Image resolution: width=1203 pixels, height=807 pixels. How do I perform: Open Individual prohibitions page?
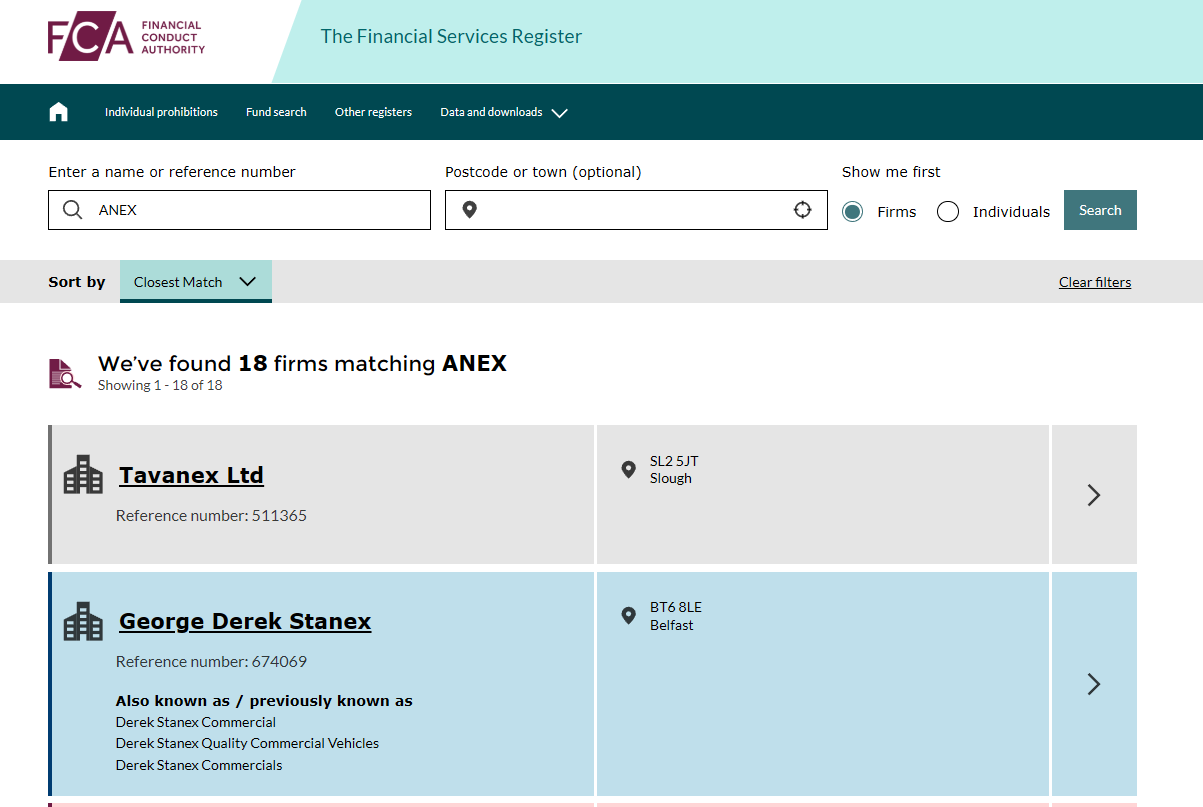[x=161, y=112]
